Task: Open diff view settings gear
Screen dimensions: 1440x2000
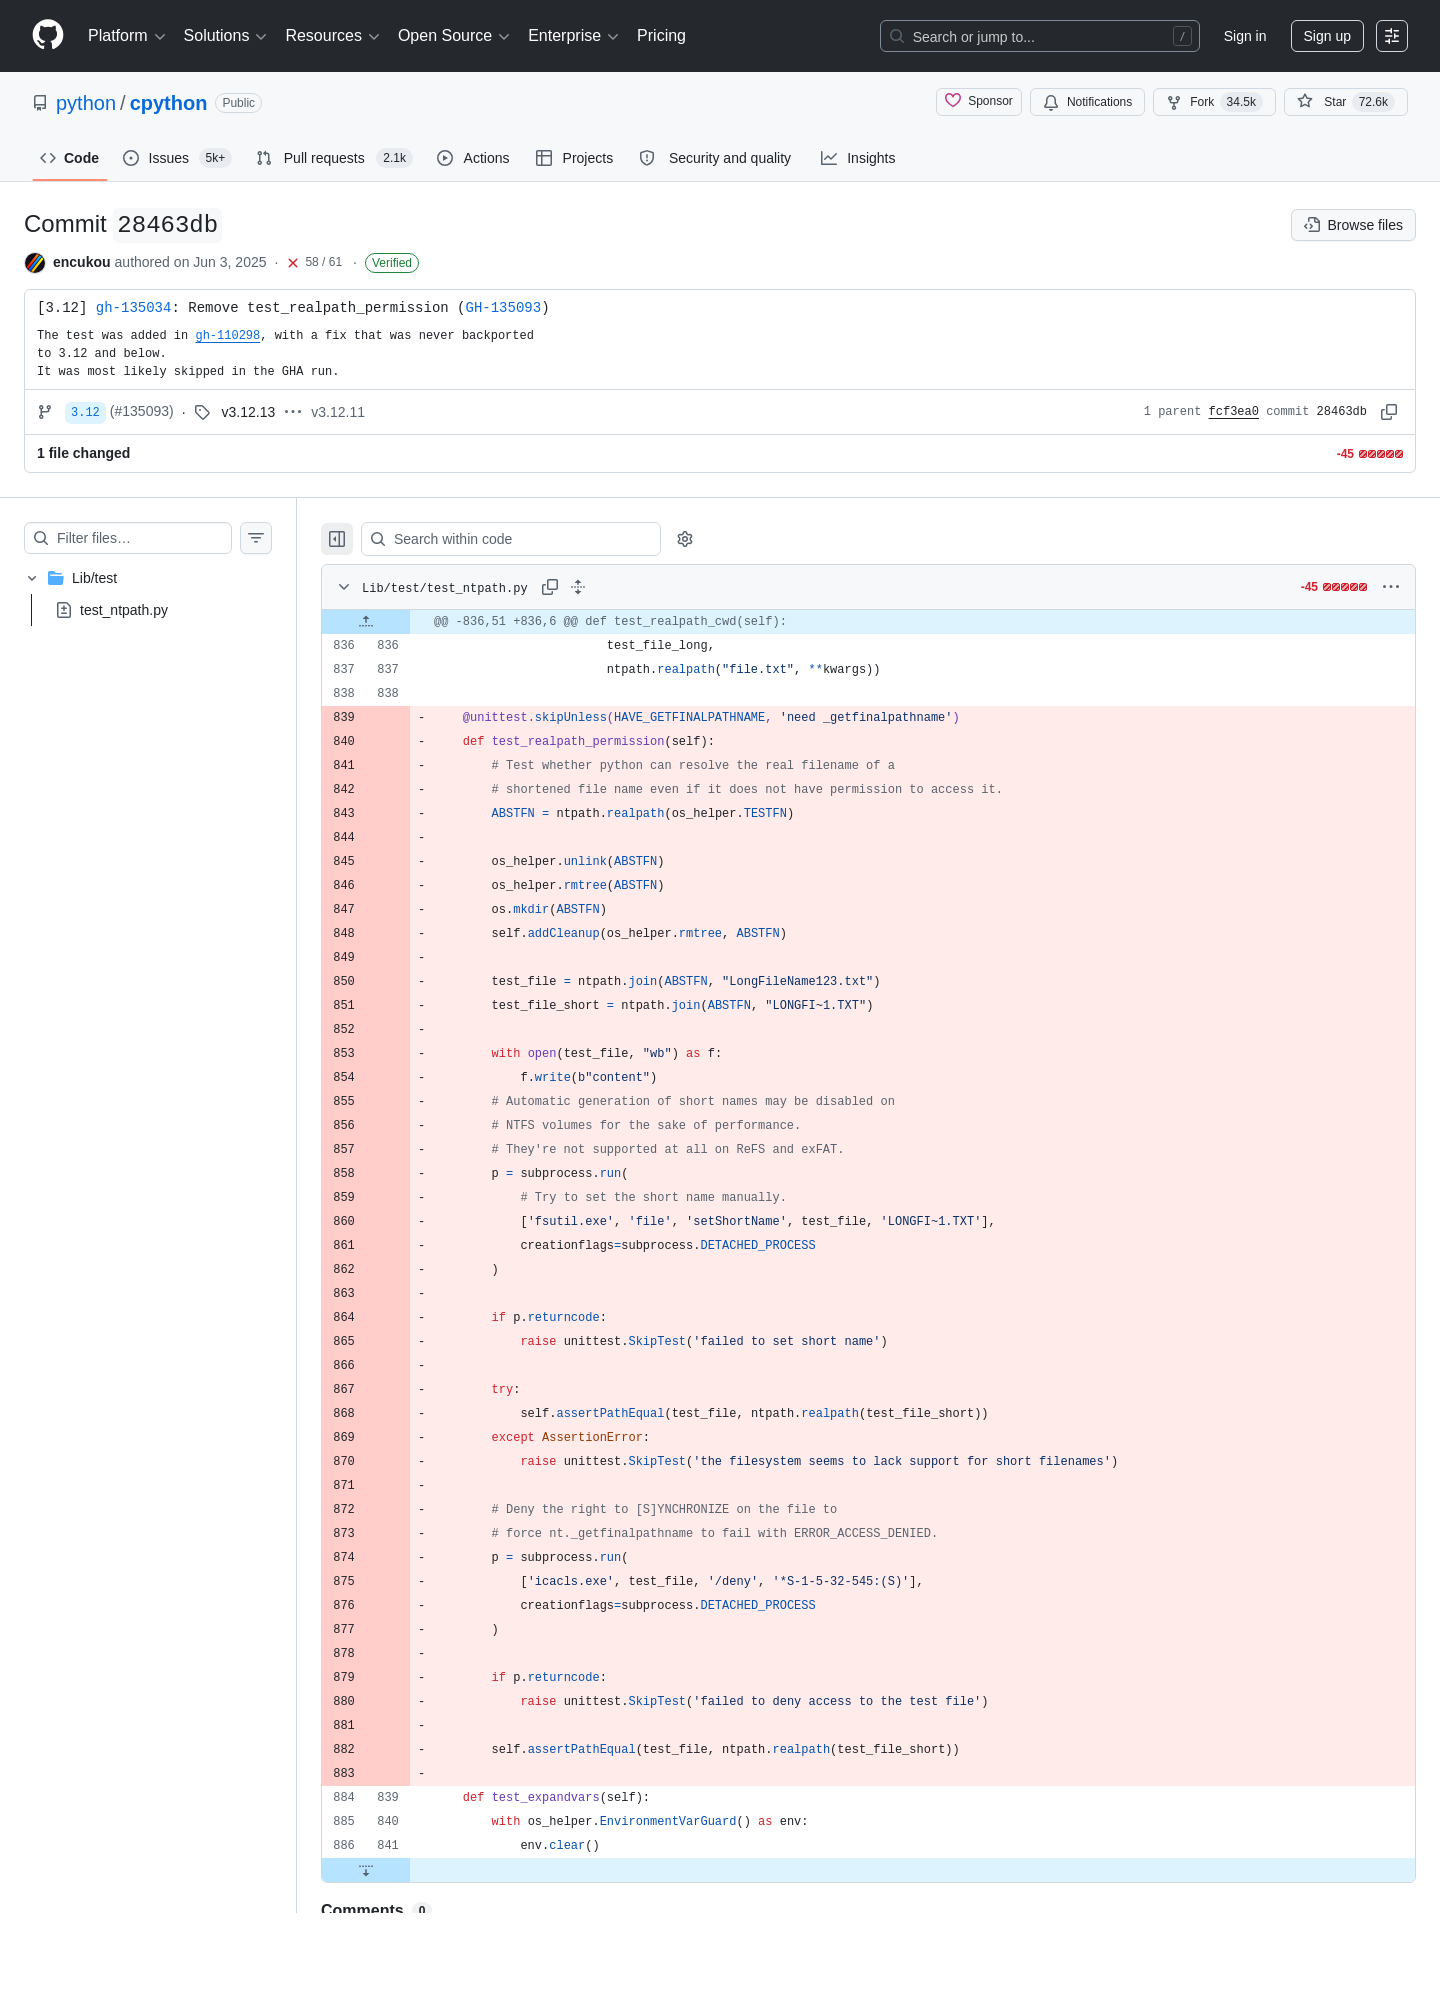Action: [x=685, y=539]
